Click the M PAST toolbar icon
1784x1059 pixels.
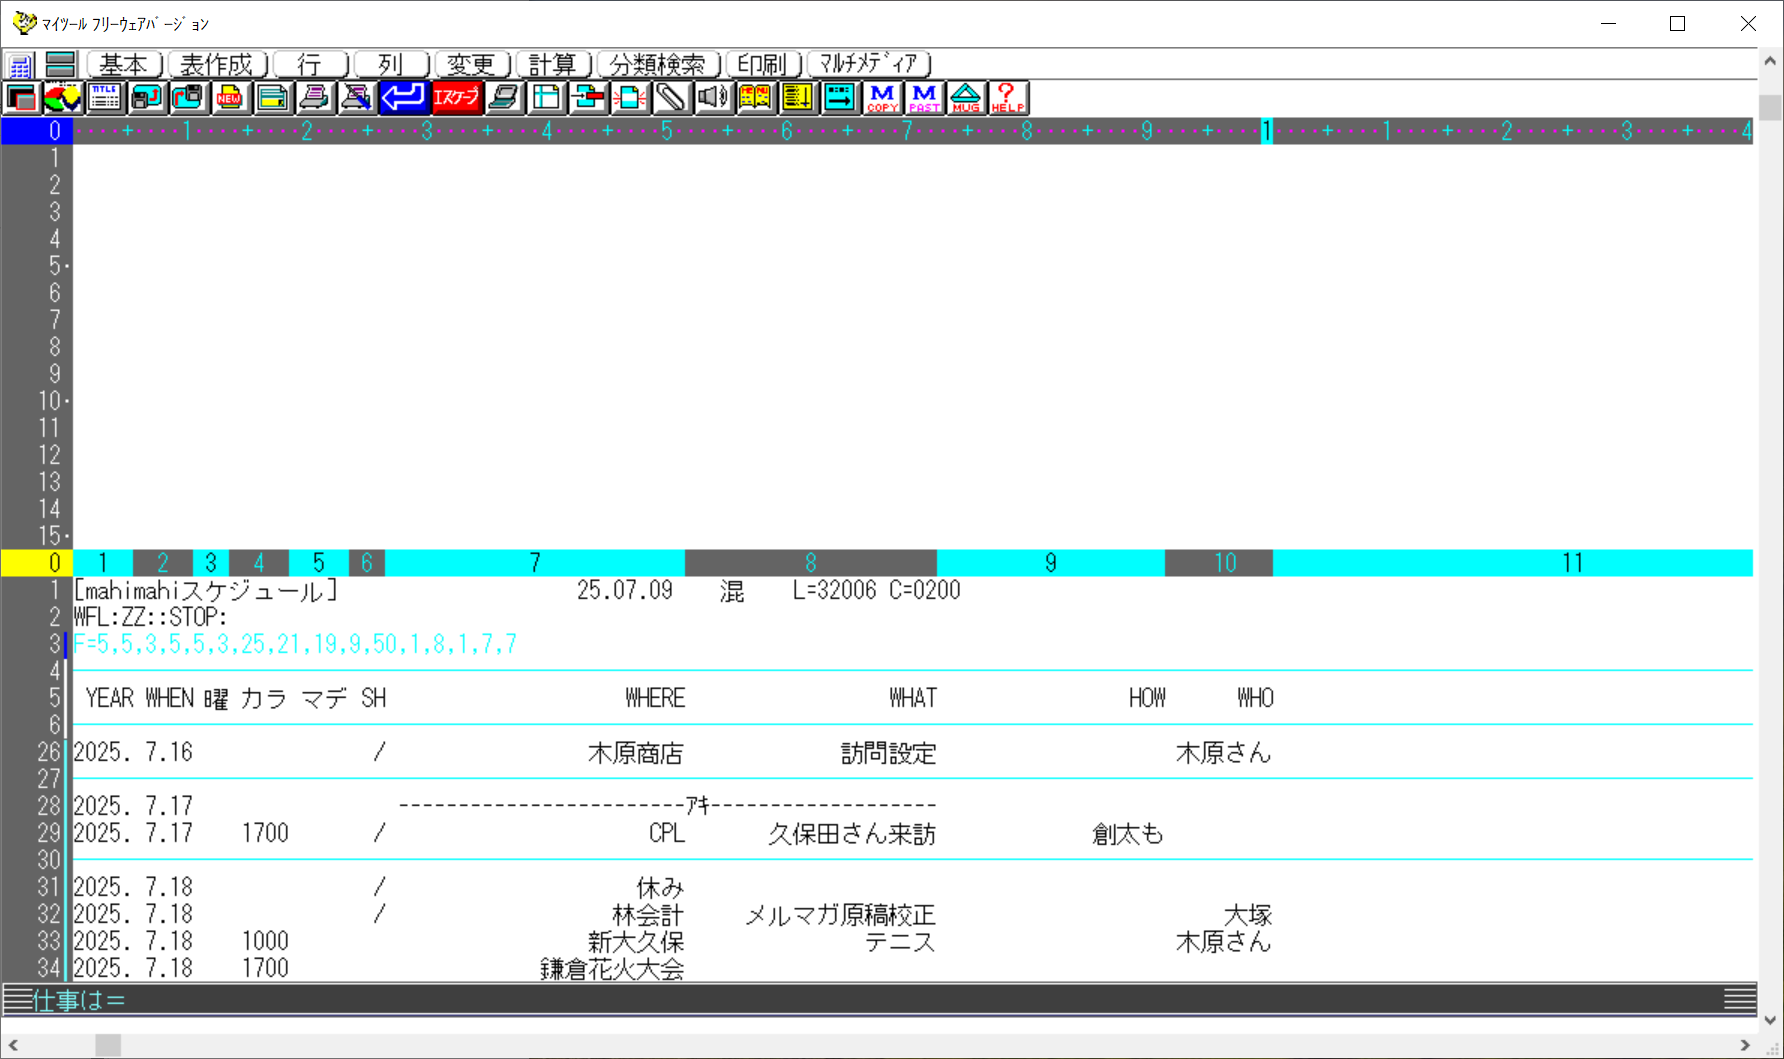[x=924, y=98]
